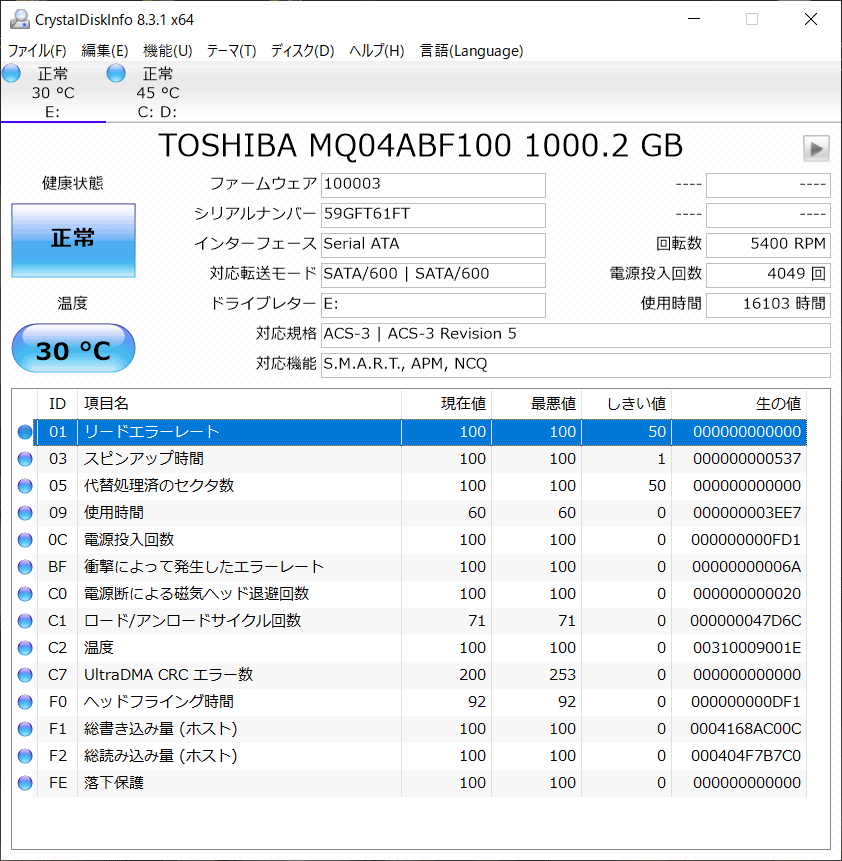Click the status orb in the C2 温度 row
This screenshot has height=861, width=842.
coord(25,648)
